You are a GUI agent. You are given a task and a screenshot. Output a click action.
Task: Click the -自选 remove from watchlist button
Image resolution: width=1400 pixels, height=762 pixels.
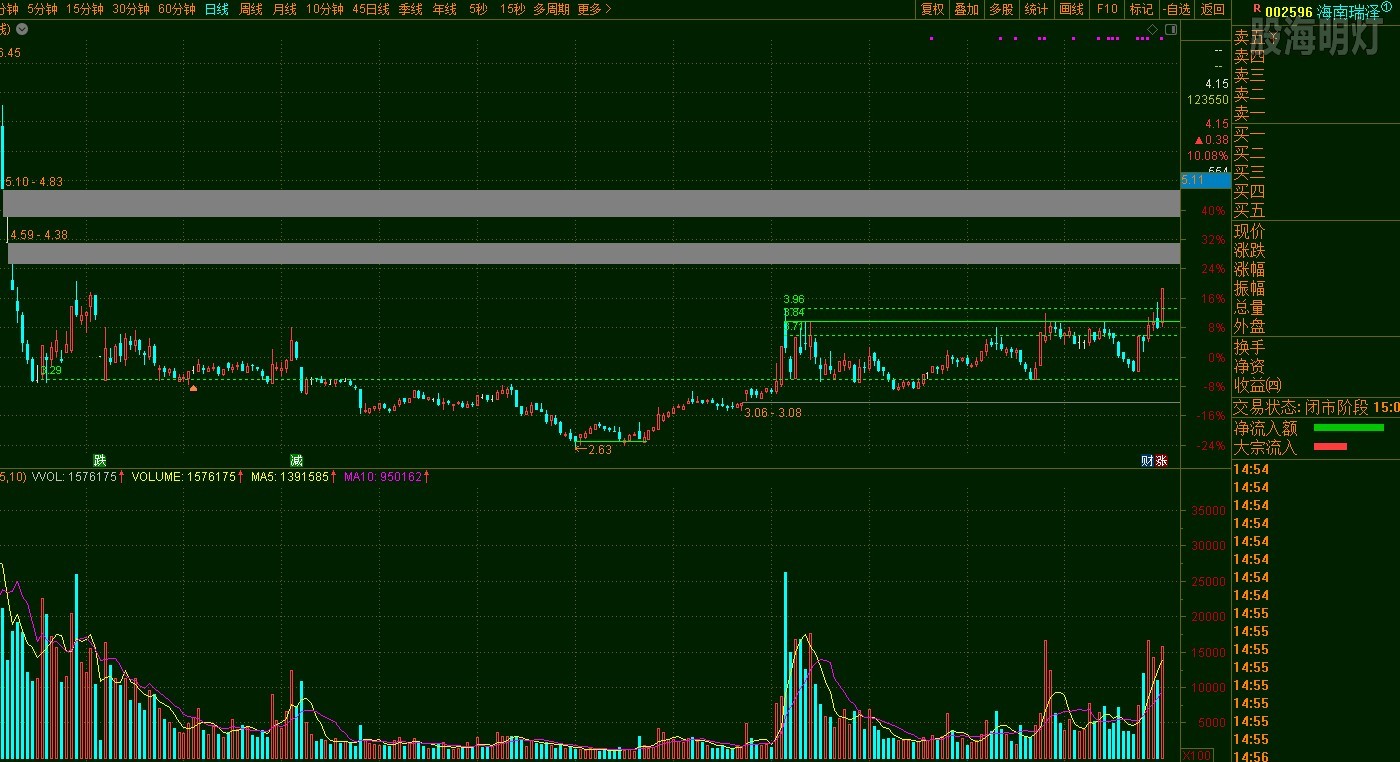point(1178,9)
